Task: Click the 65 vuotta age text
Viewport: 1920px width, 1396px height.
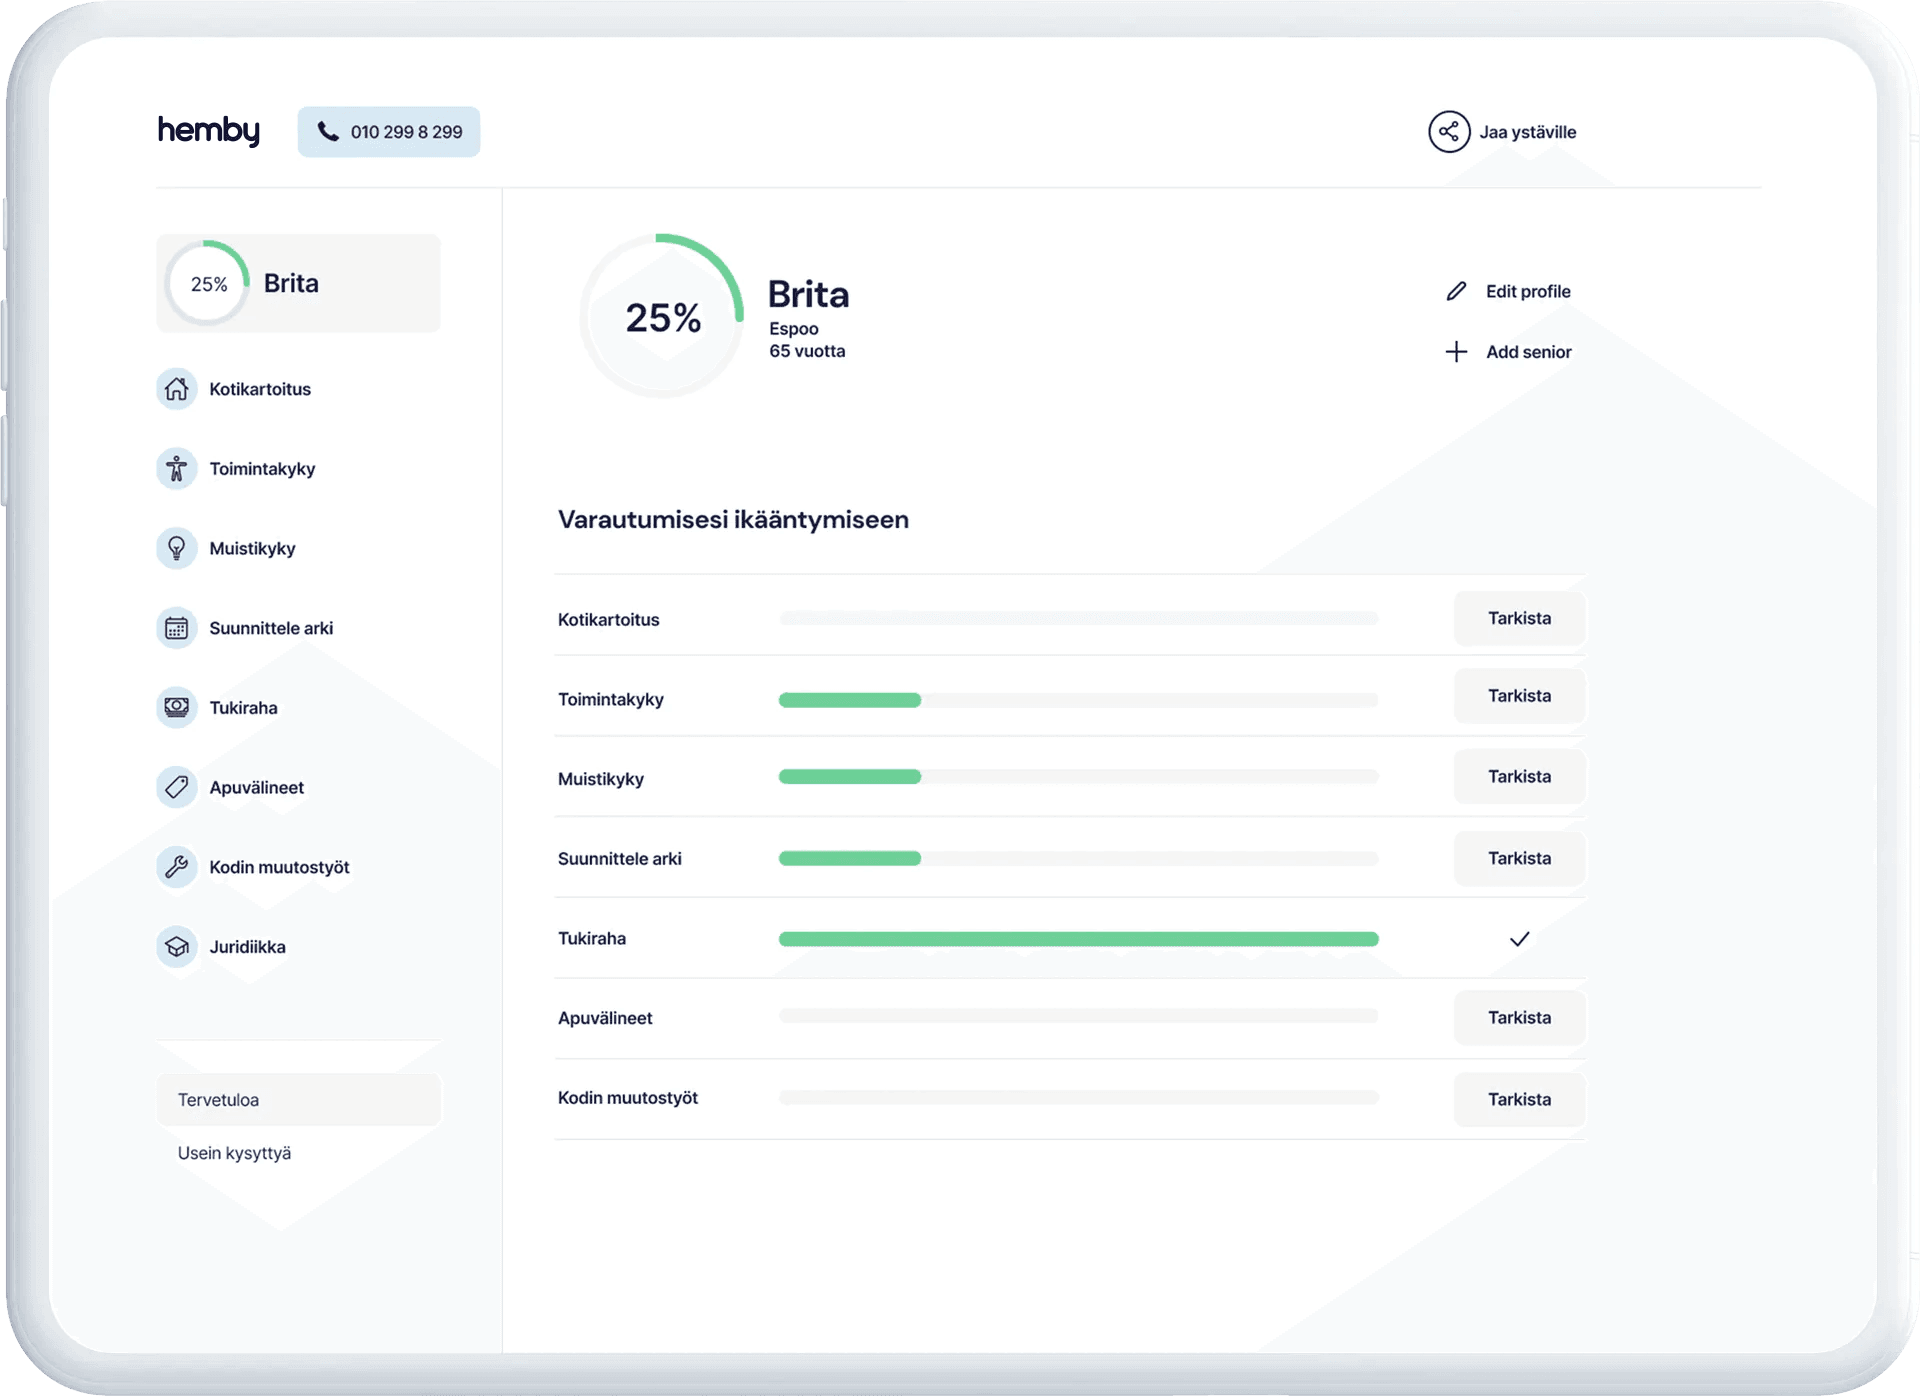Action: point(807,351)
